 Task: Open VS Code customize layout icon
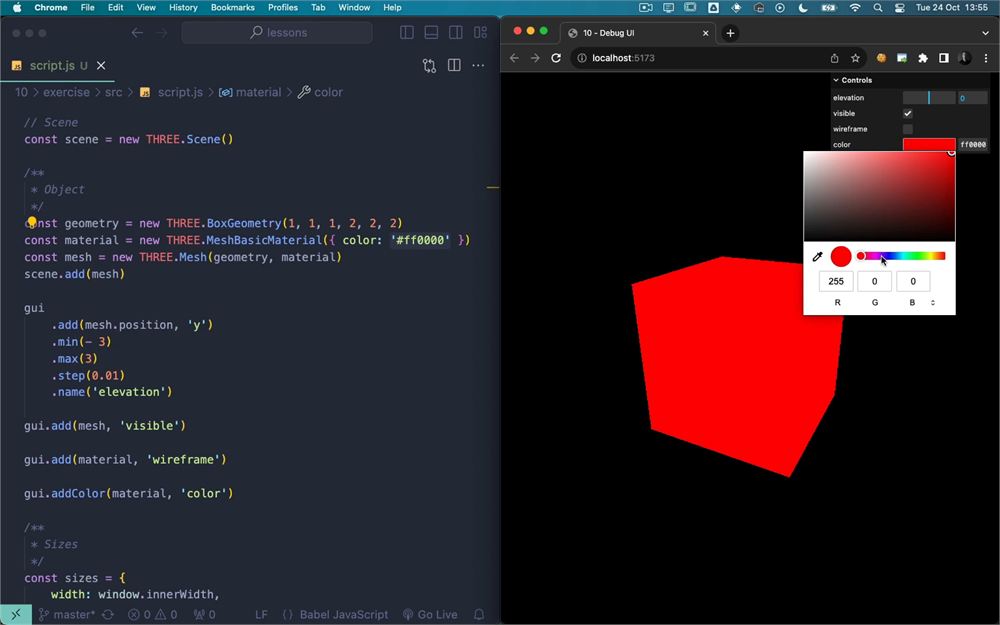[x=480, y=33]
